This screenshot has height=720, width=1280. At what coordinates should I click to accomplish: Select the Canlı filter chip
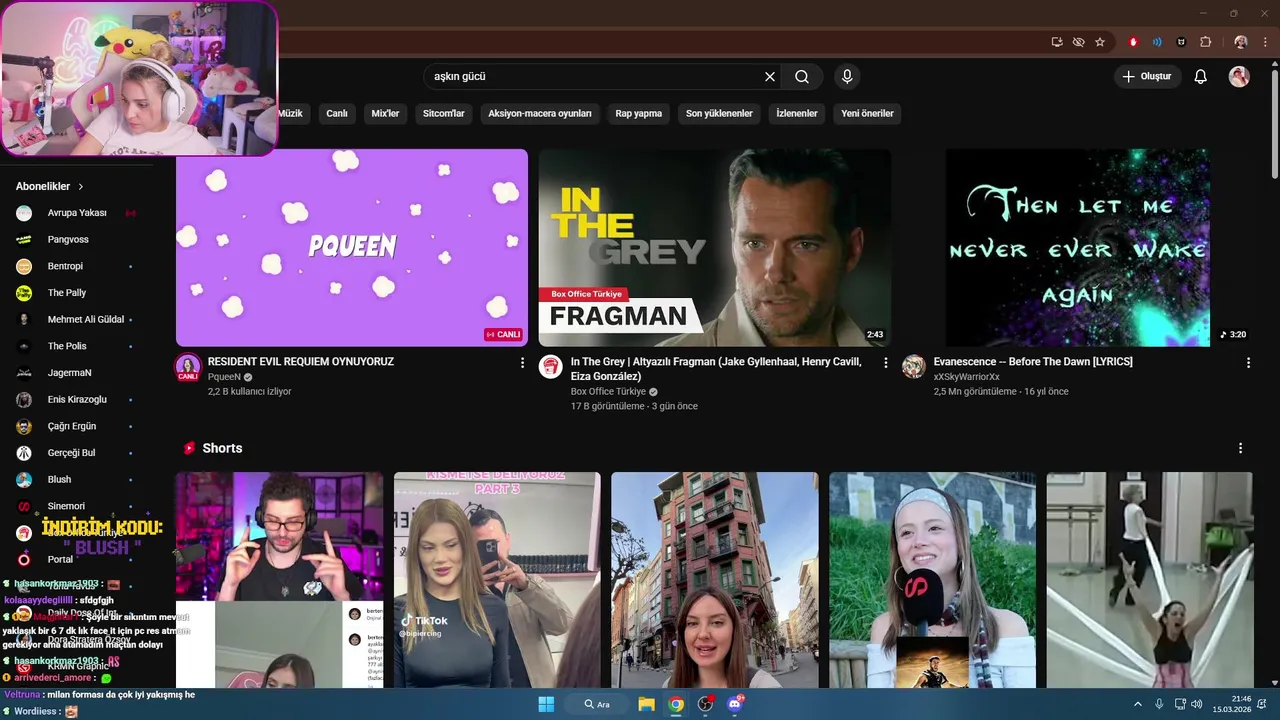(337, 113)
